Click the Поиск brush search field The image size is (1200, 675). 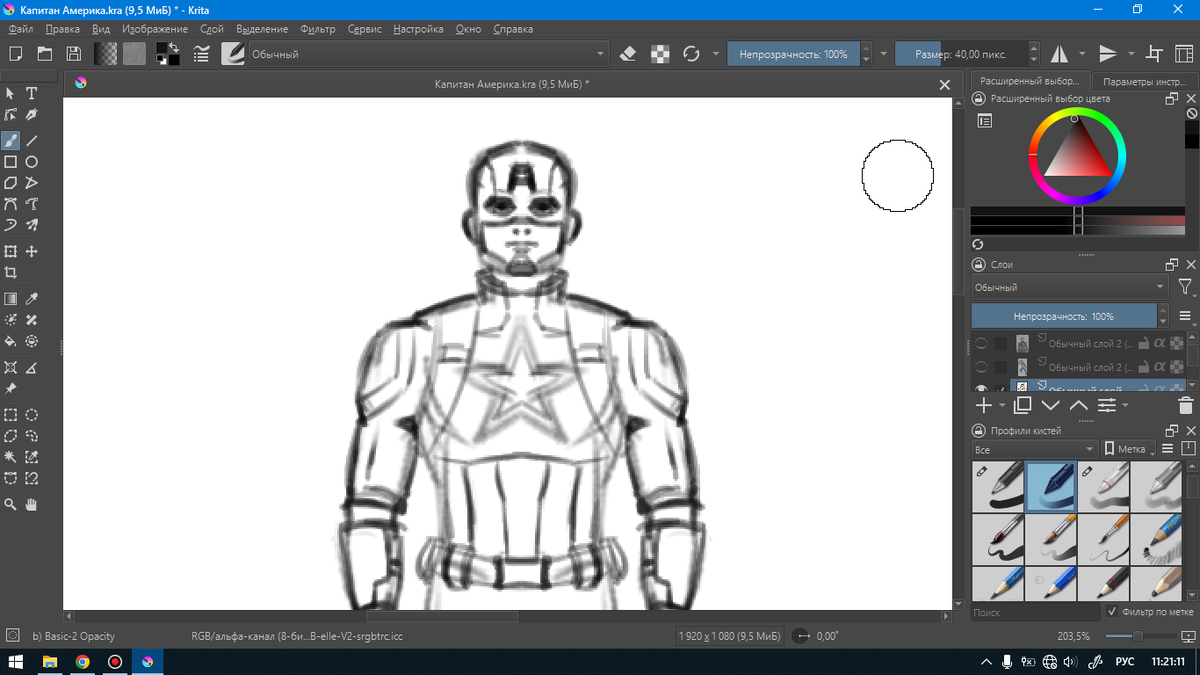tap(1035, 611)
